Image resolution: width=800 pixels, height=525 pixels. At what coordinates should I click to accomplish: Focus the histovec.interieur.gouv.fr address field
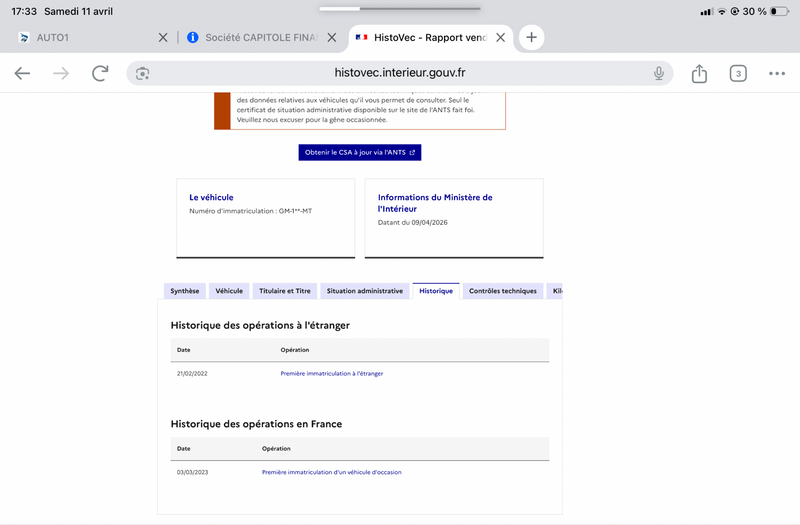(399, 73)
